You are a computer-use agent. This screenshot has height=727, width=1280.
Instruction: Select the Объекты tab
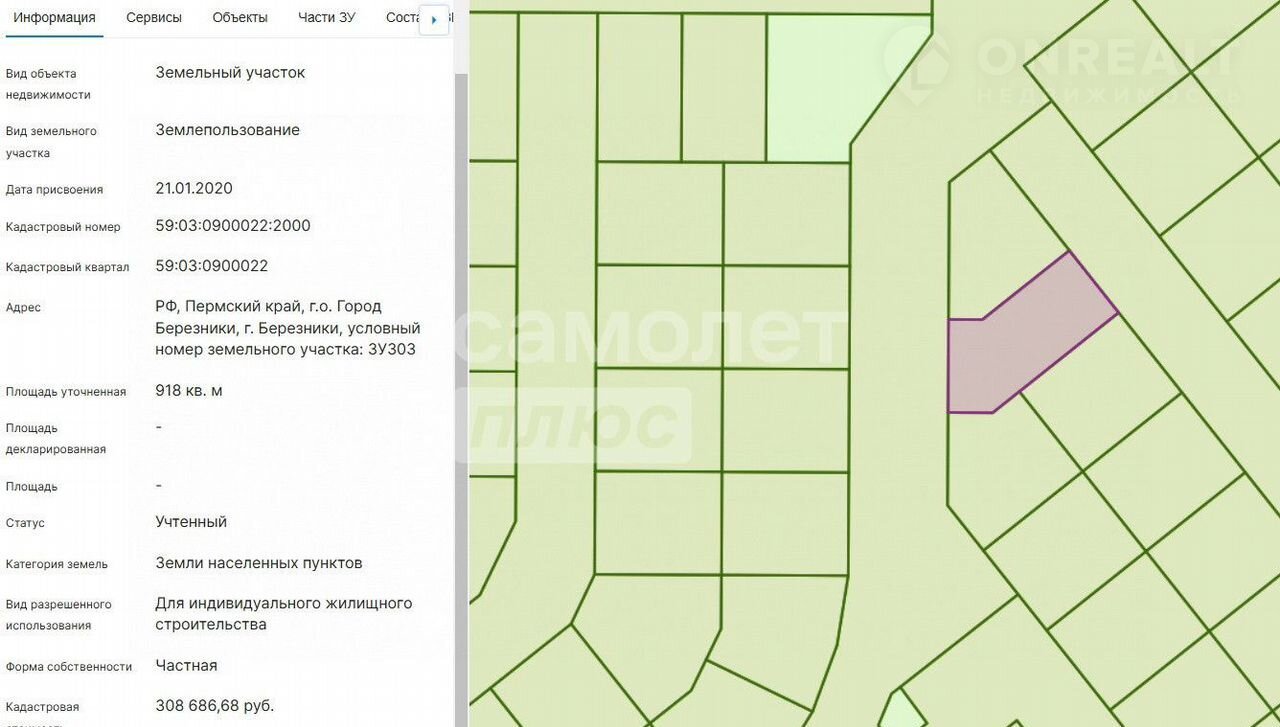(240, 18)
